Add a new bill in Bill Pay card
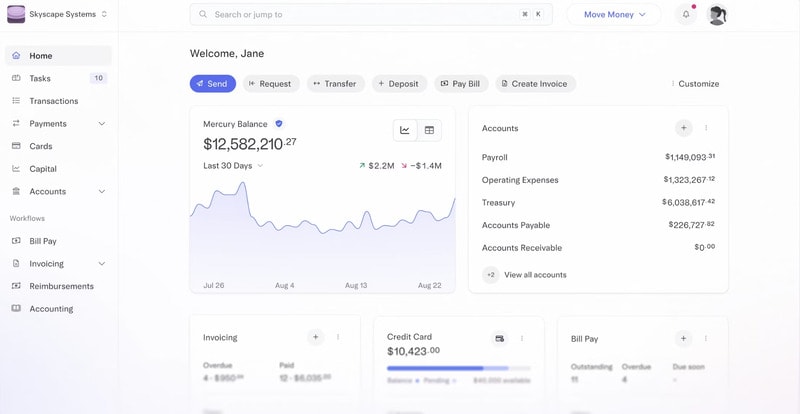 tap(683, 338)
